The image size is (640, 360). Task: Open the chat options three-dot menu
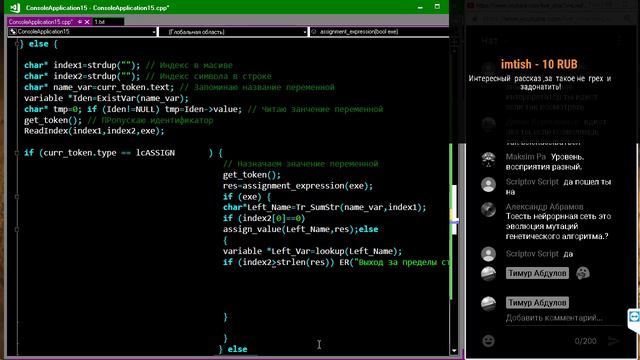click(x=619, y=40)
